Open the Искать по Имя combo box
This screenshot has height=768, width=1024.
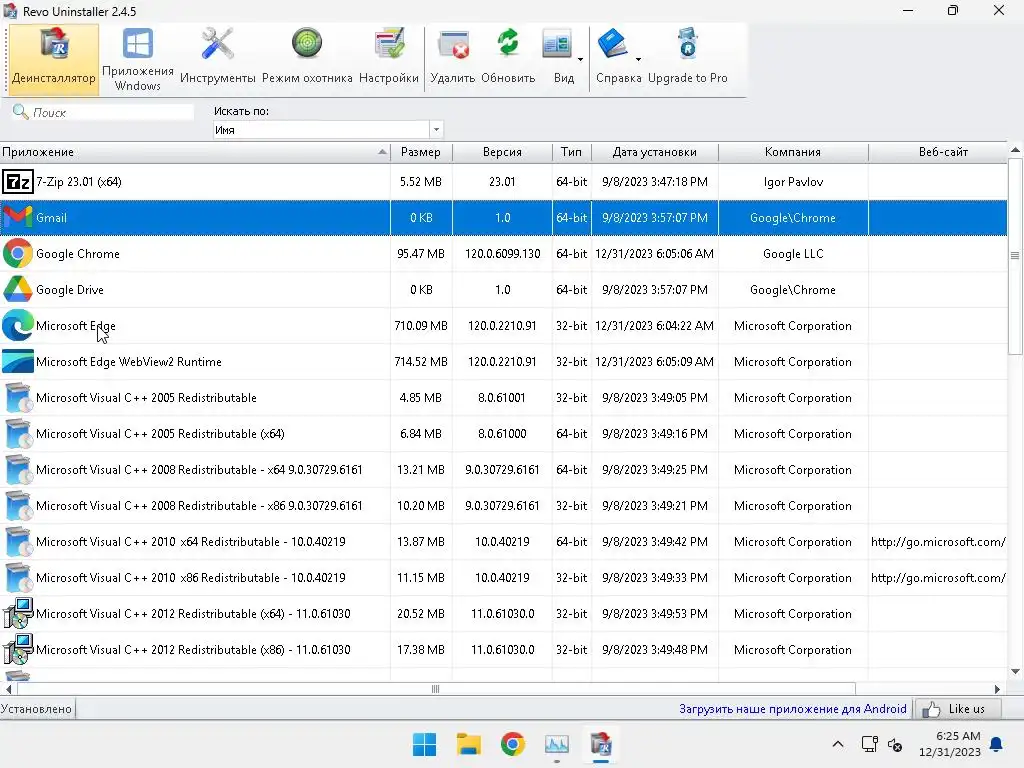[x=328, y=129]
